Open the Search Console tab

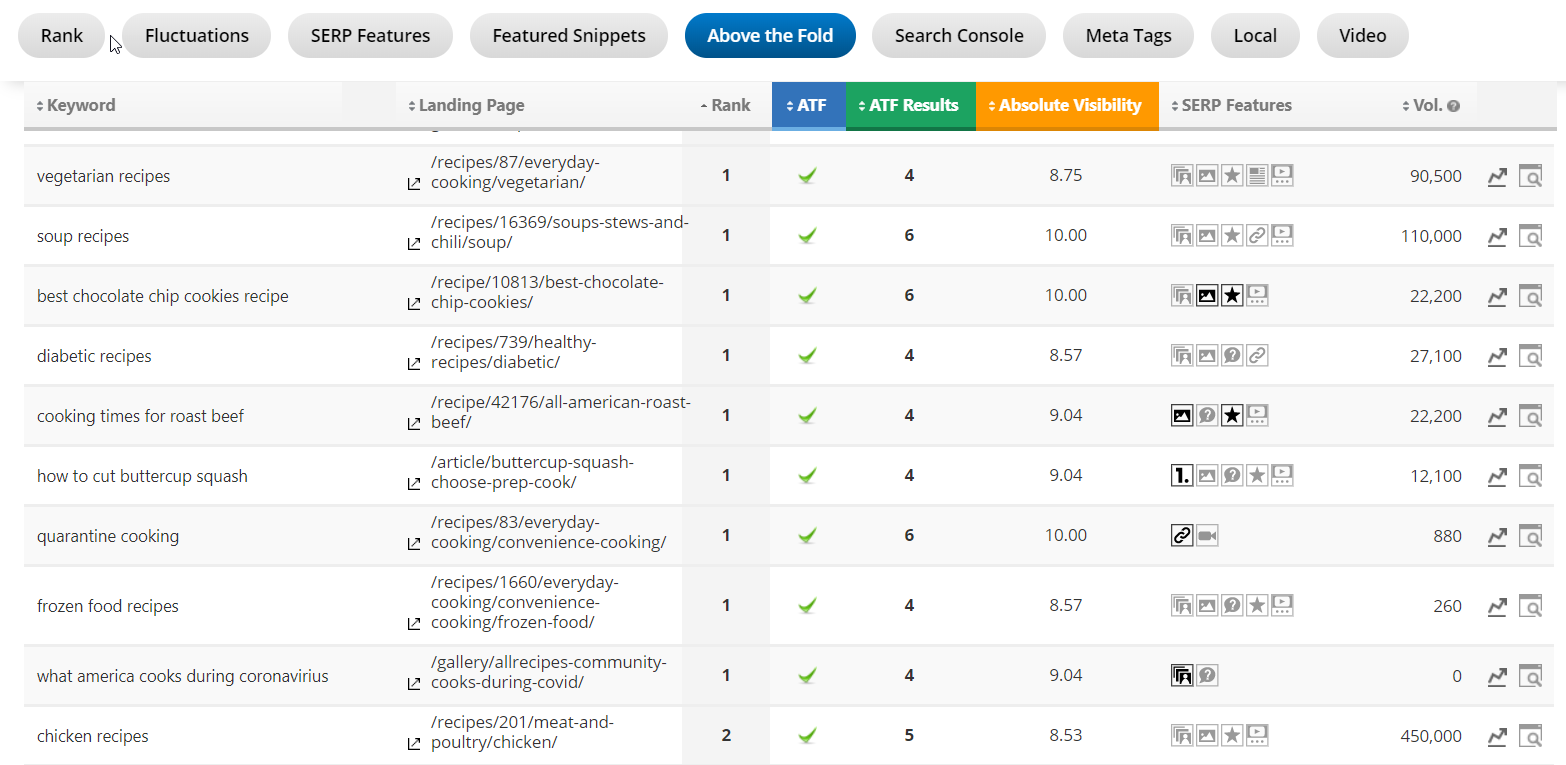point(958,36)
